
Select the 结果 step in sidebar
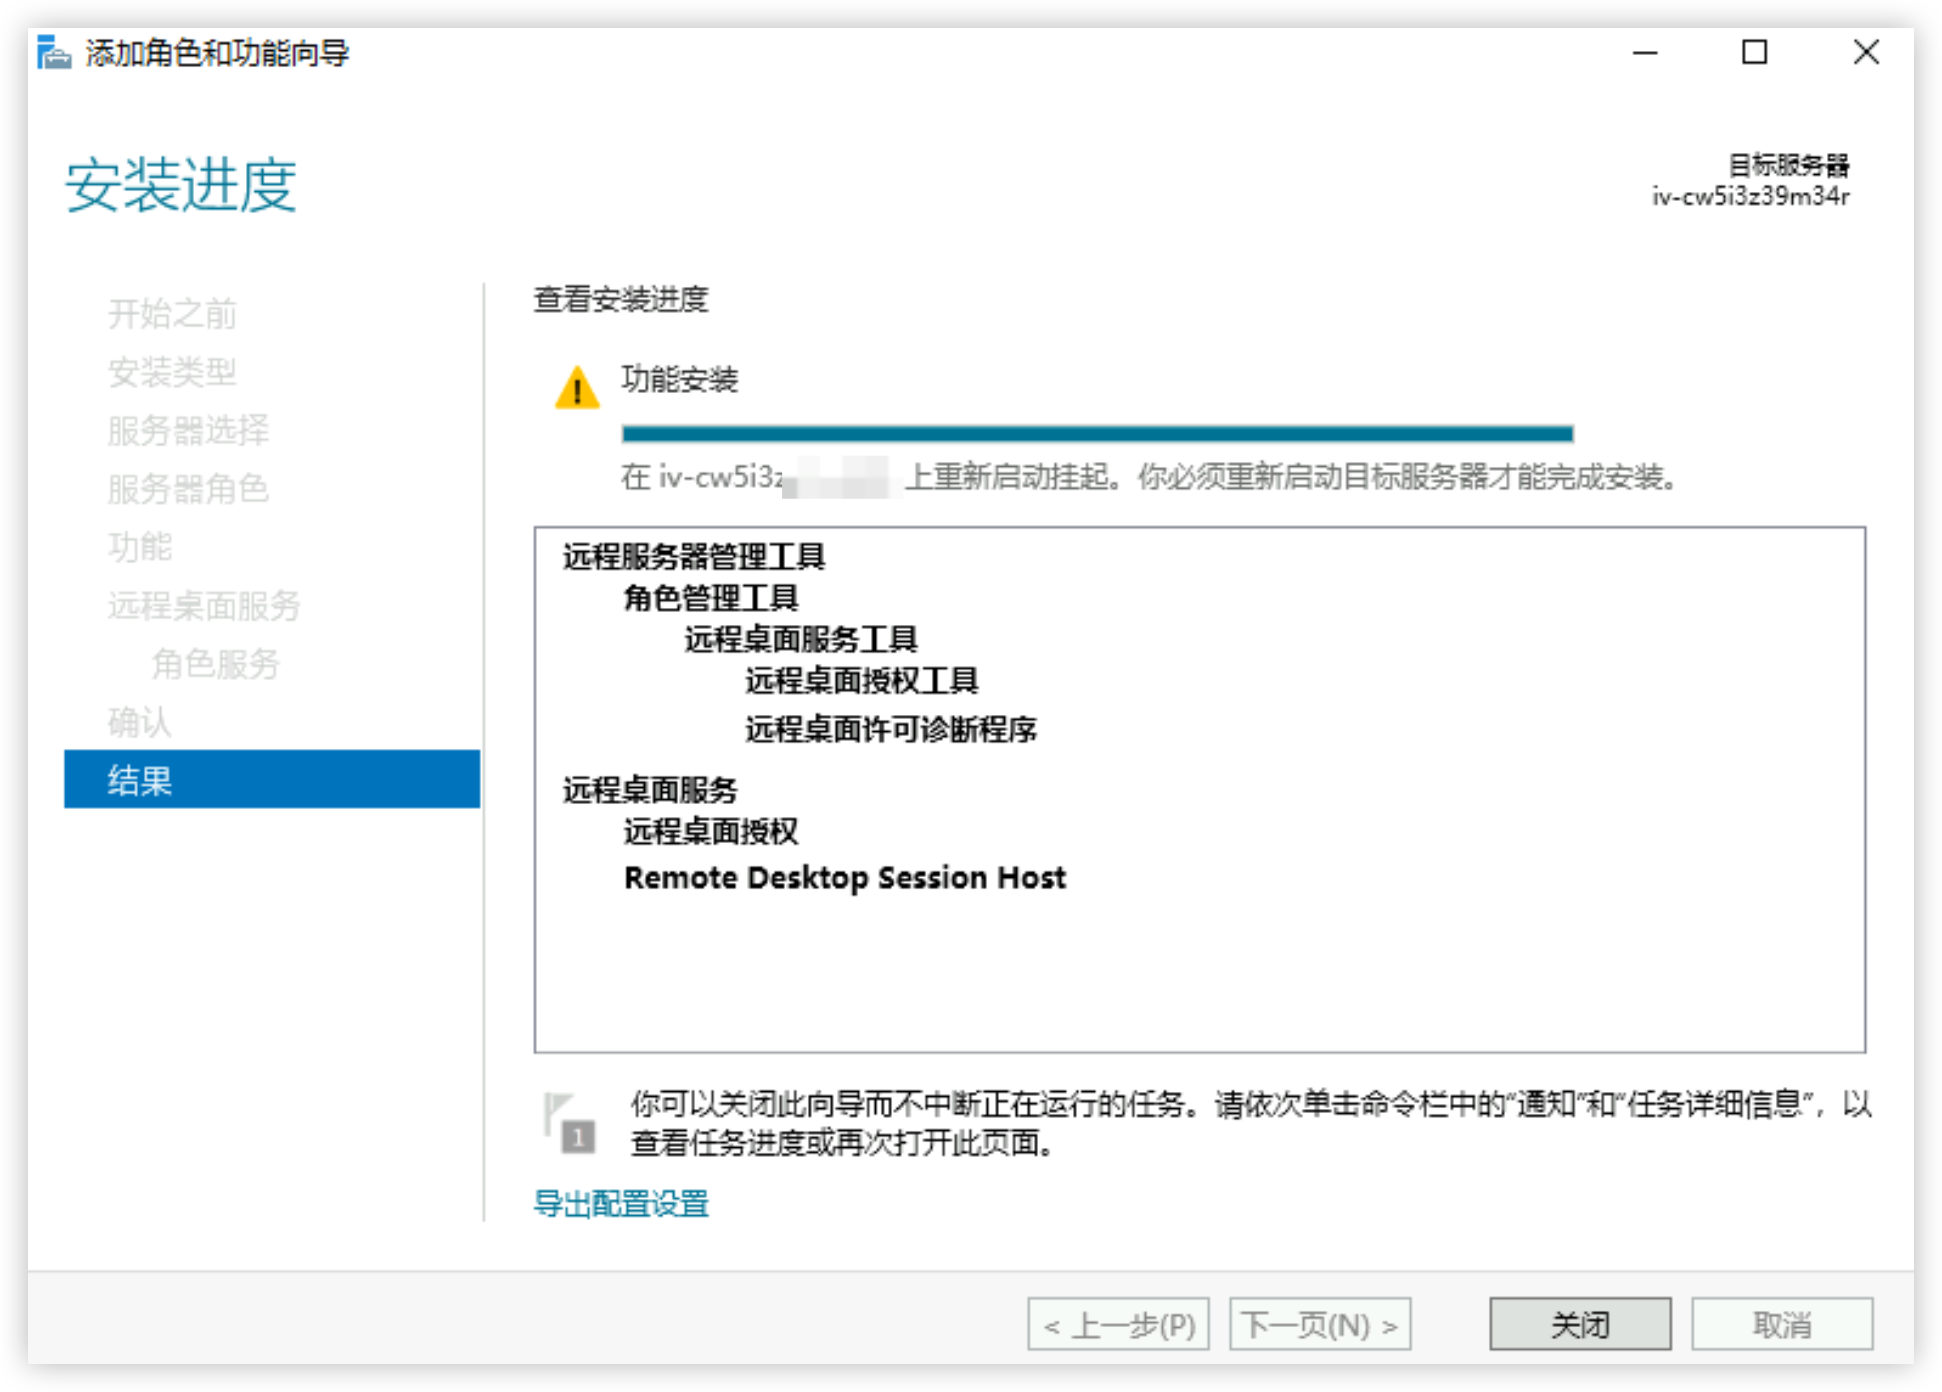pyautogui.click(x=272, y=779)
